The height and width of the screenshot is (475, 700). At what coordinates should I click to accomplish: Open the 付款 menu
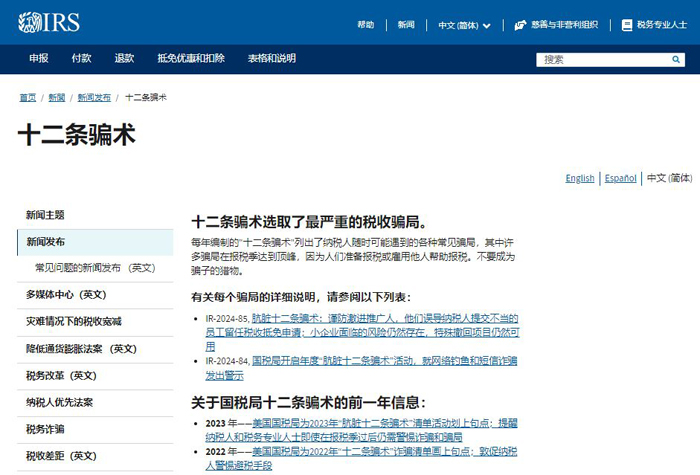tap(81, 58)
